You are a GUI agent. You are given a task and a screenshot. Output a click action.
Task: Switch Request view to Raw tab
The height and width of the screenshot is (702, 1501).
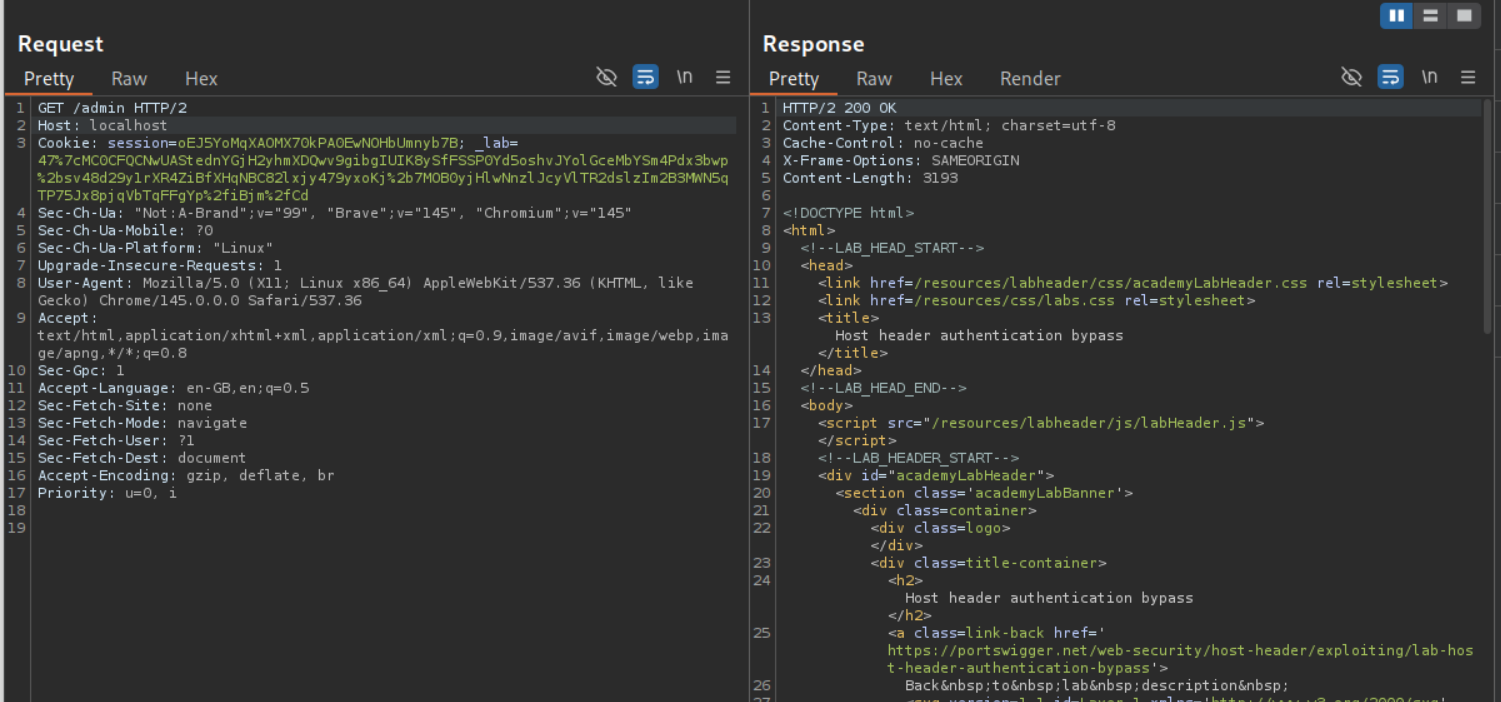click(x=129, y=79)
